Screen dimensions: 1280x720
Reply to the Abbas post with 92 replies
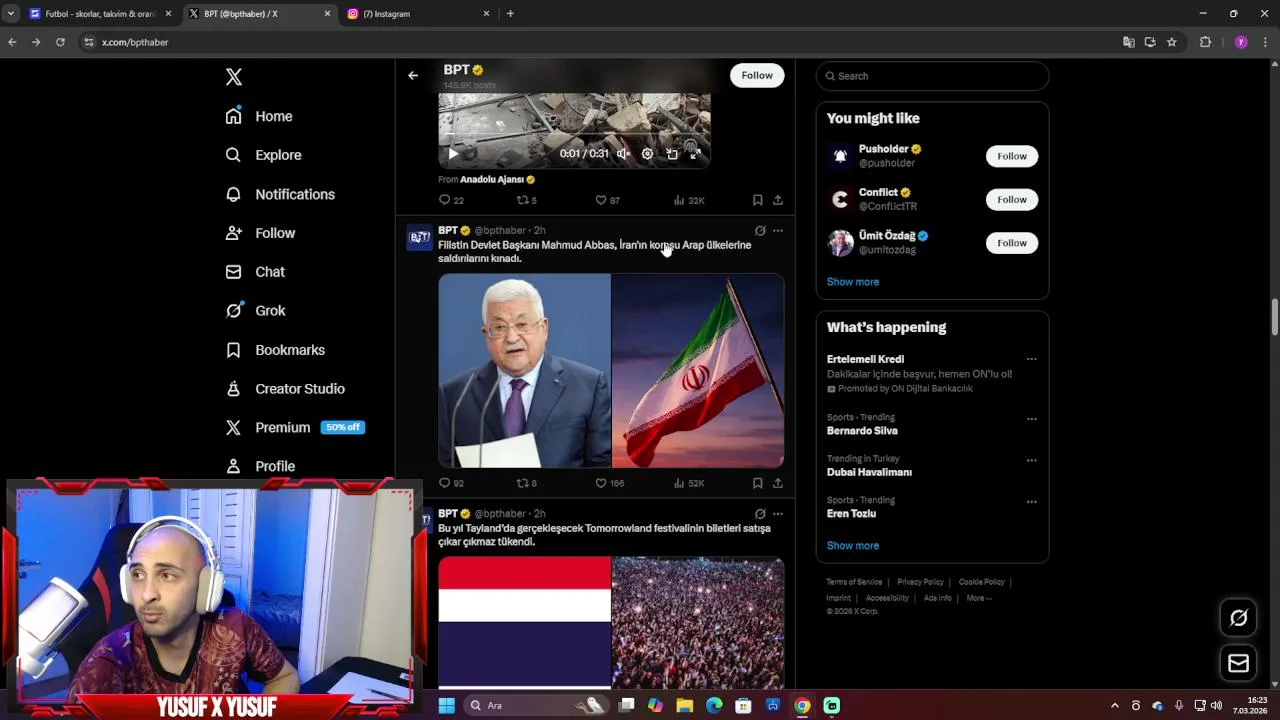point(451,483)
